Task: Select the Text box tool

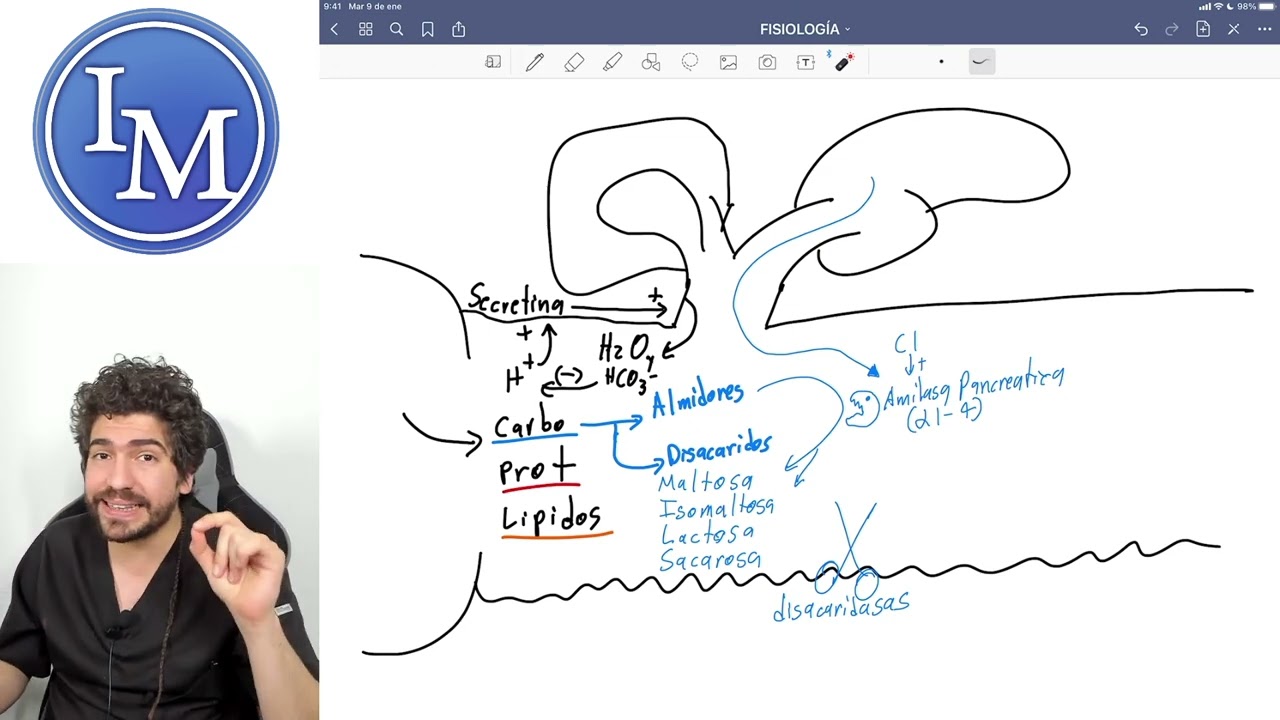Action: (x=805, y=62)
